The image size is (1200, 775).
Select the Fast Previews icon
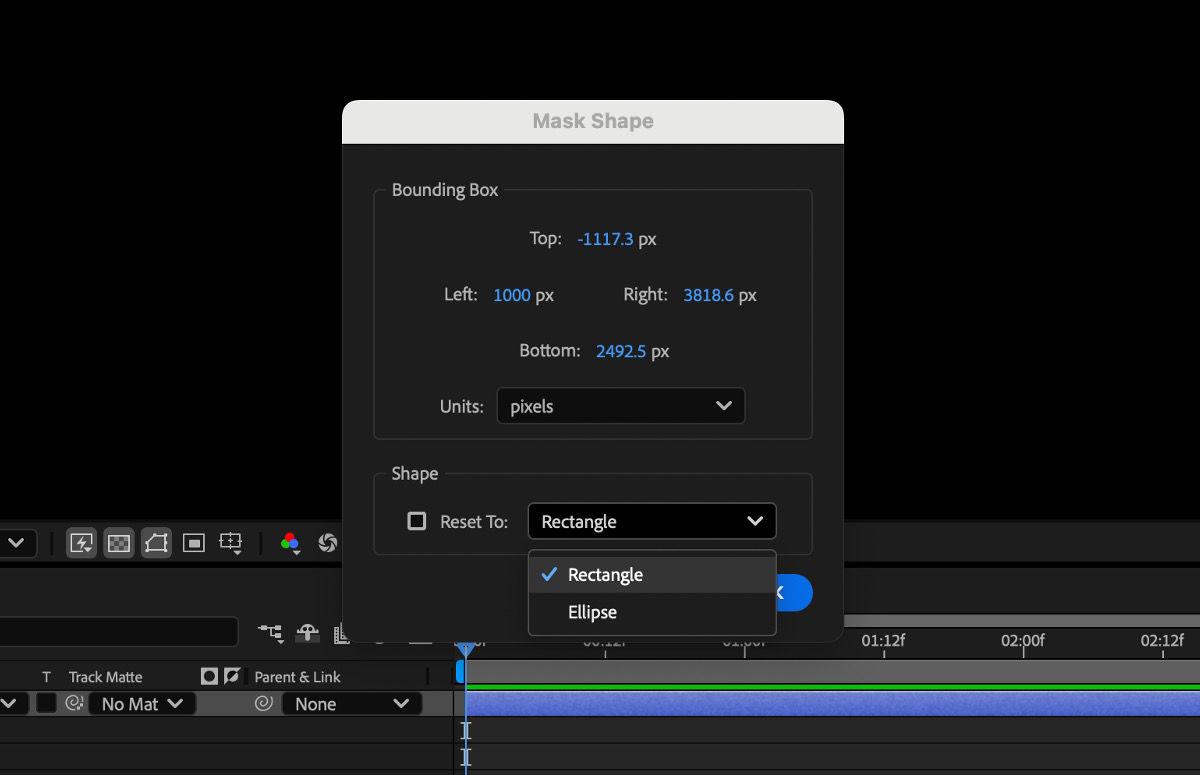83,543
